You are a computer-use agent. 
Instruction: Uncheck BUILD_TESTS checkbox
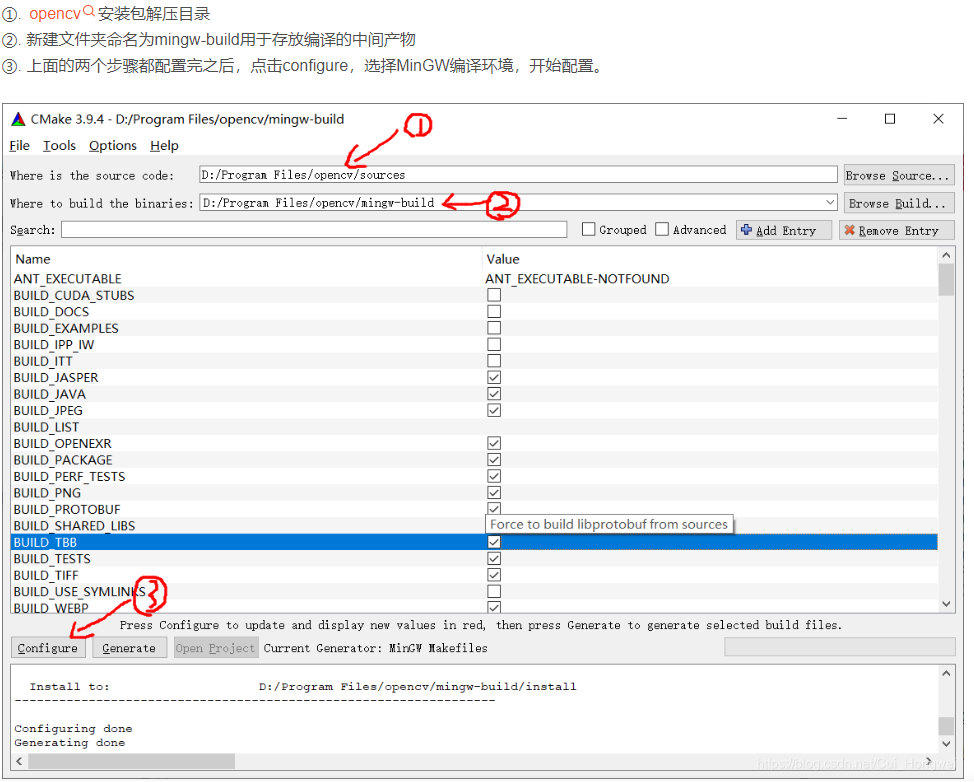[494, 558]
